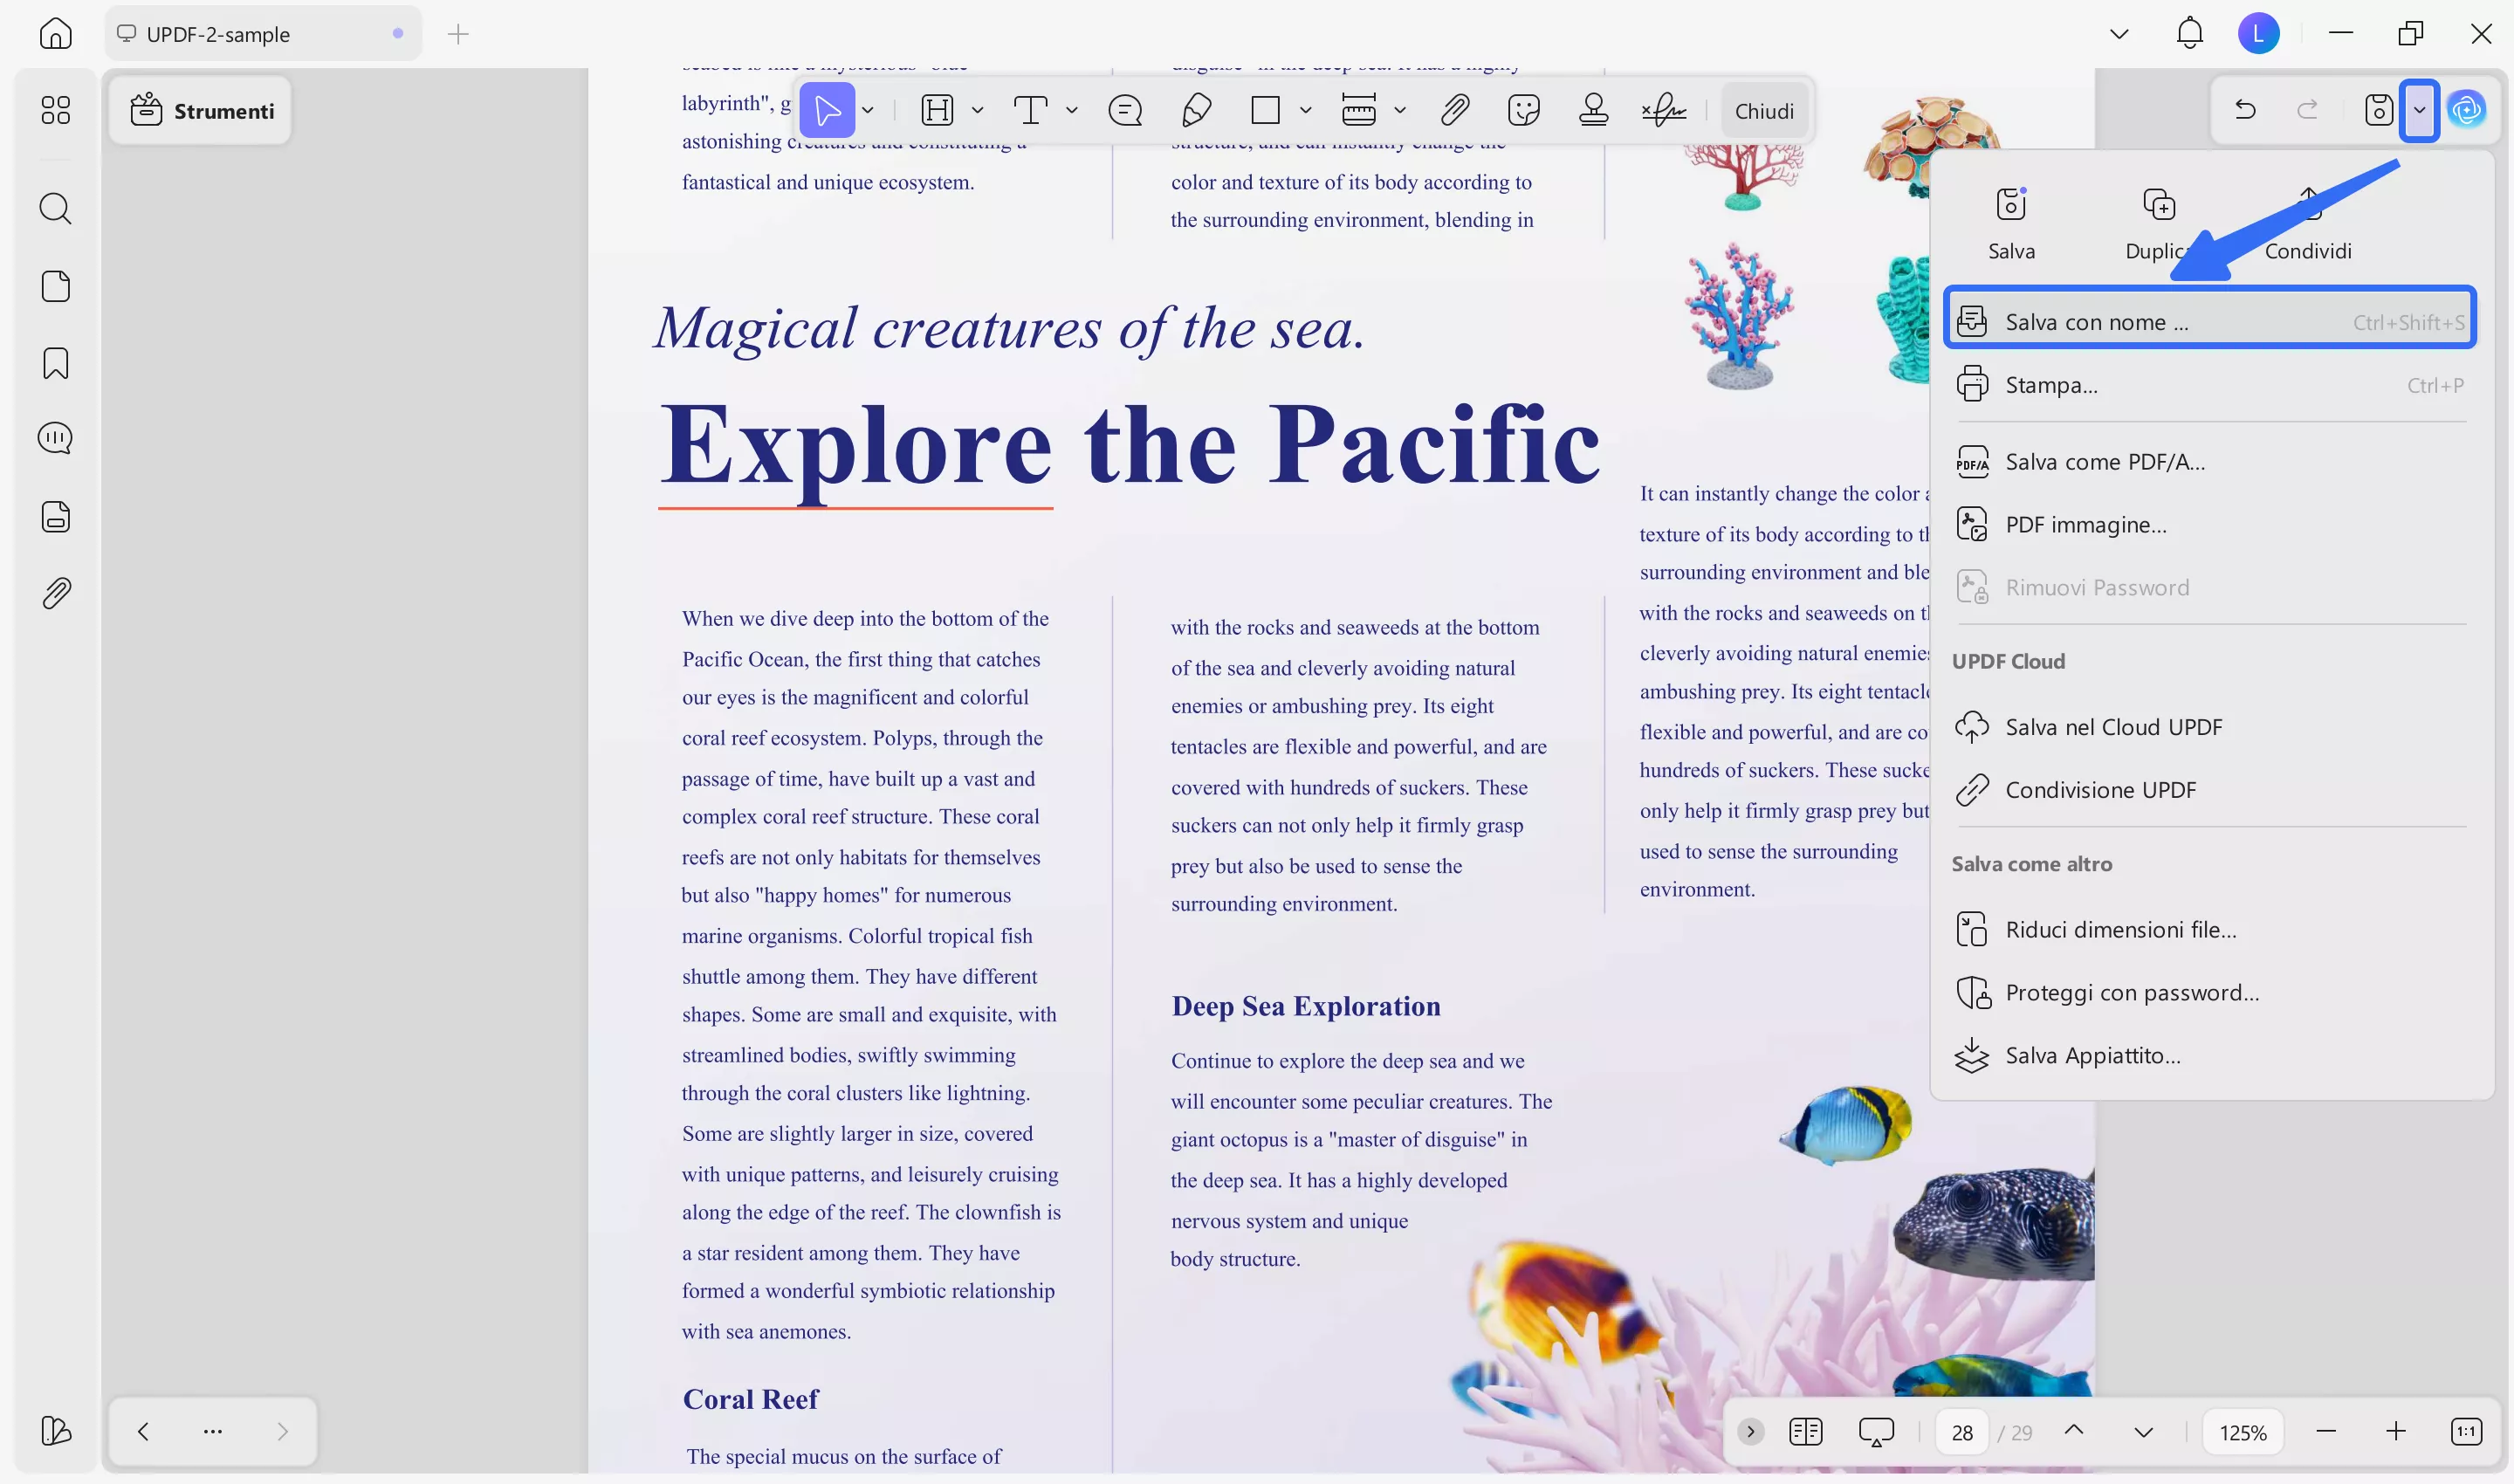Click the 125% zoom level control
2514x1484 pixels.
point(2243,1431)
